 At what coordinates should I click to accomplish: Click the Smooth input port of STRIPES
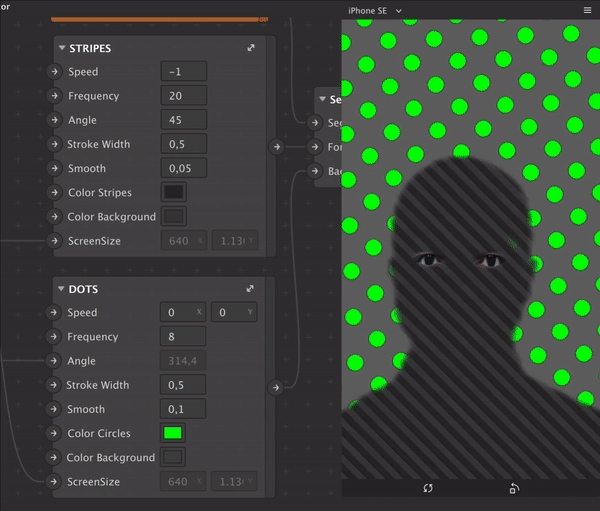55,168
